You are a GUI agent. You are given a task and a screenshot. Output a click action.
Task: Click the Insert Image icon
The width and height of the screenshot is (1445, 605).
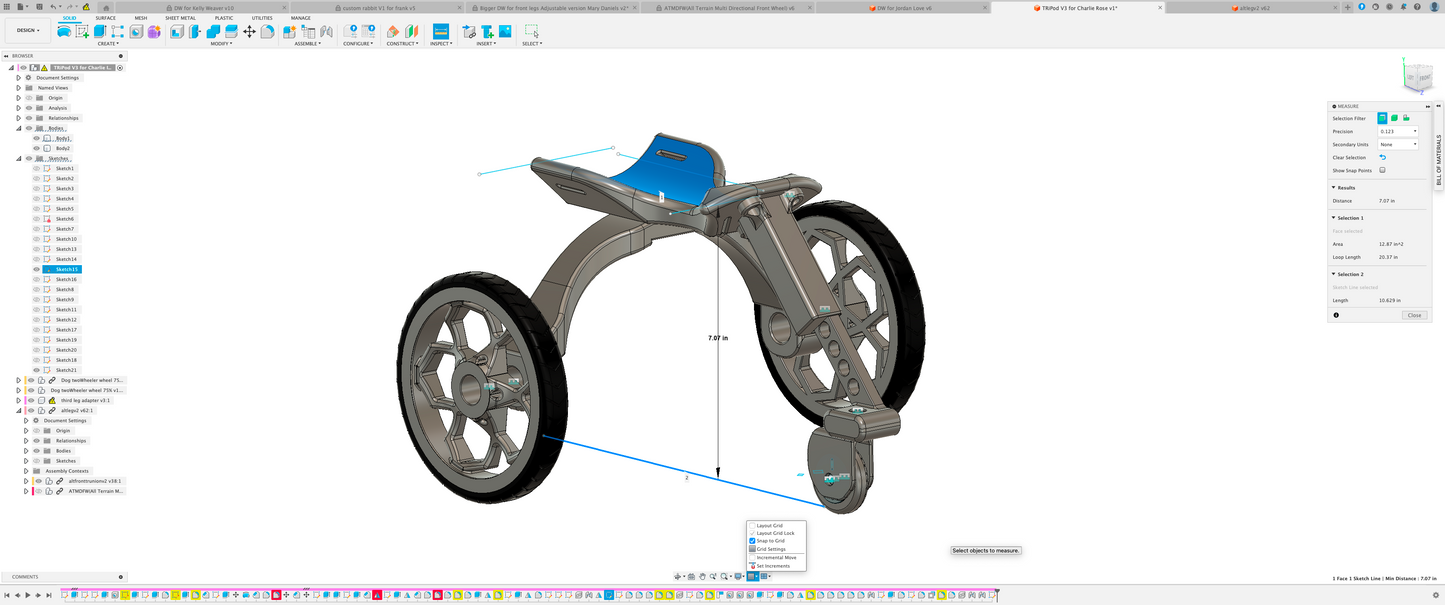(x=505, y=32)
